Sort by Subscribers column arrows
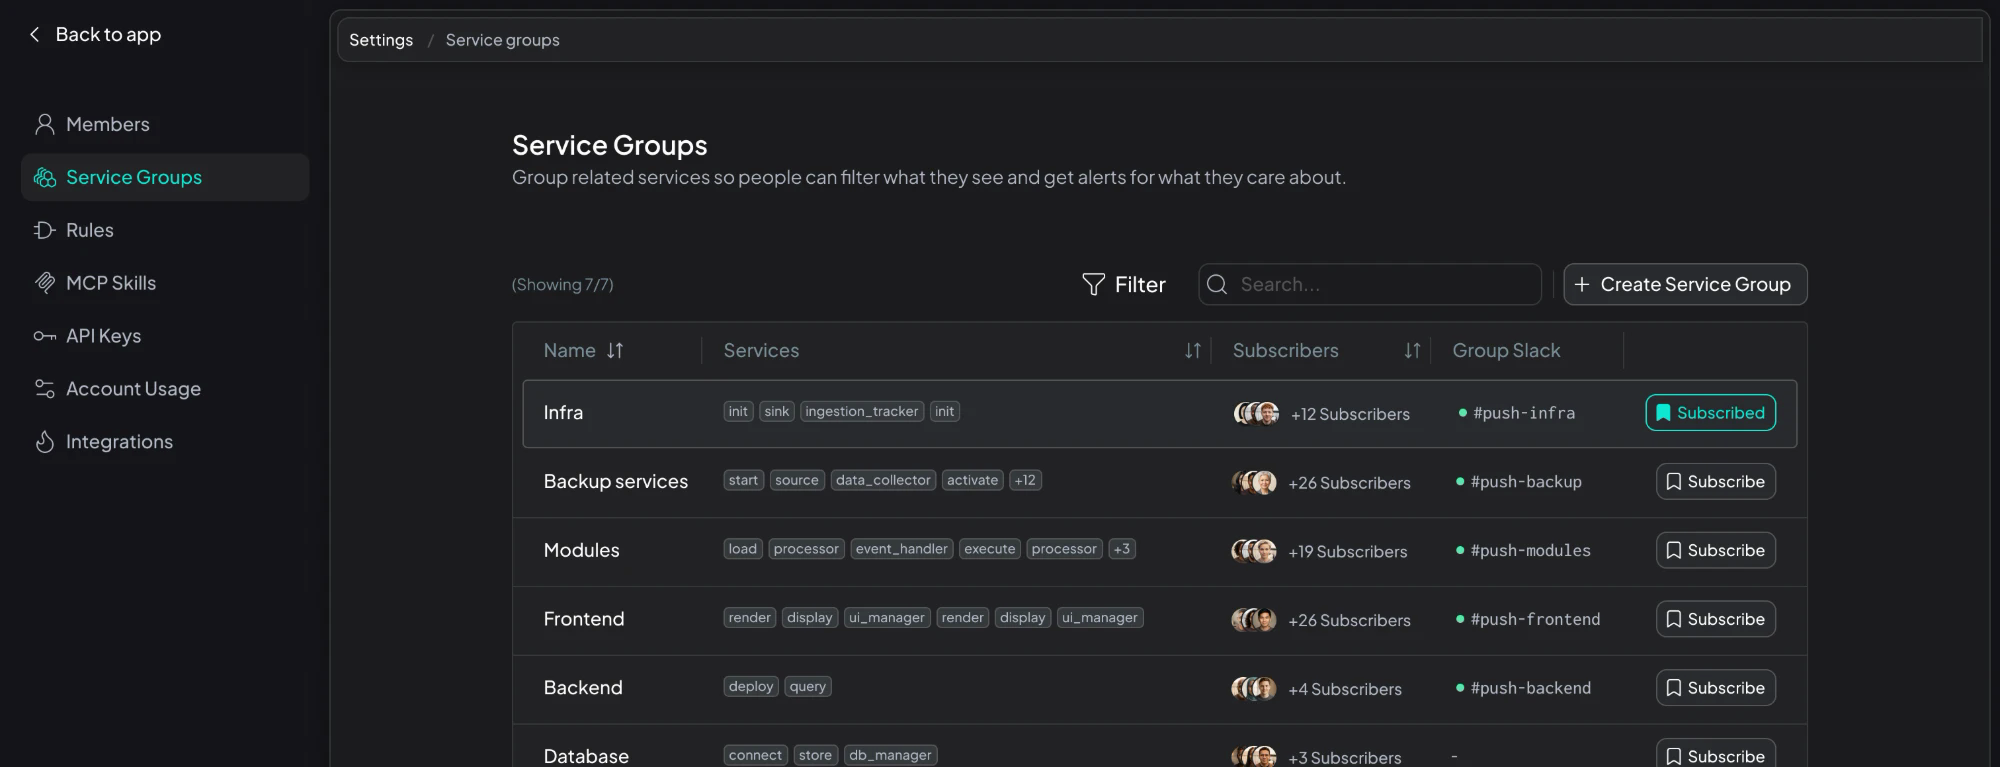This screenshot has width=2000, height=767. 1412,351
